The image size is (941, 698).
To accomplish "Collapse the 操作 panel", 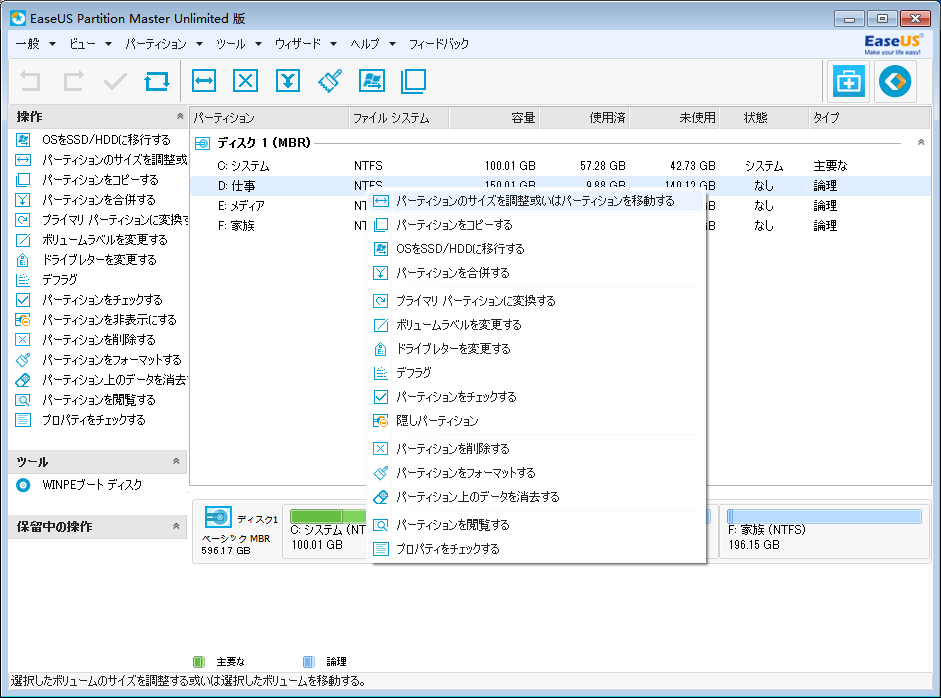I will click(x=179, y=116).
